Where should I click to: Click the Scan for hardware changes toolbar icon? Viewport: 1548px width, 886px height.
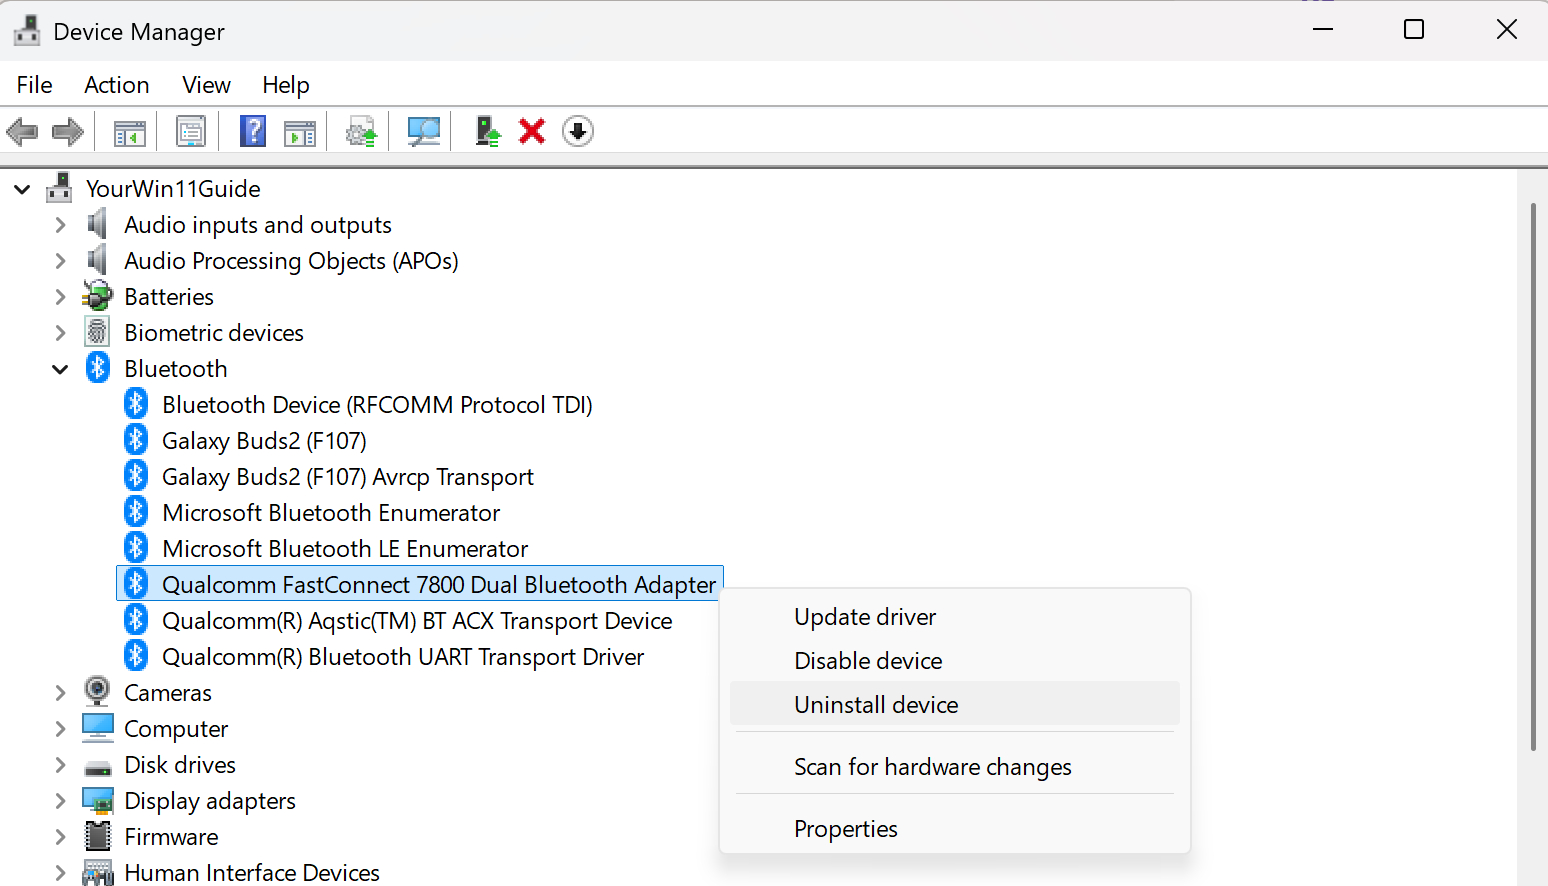[x=422, y=131]
